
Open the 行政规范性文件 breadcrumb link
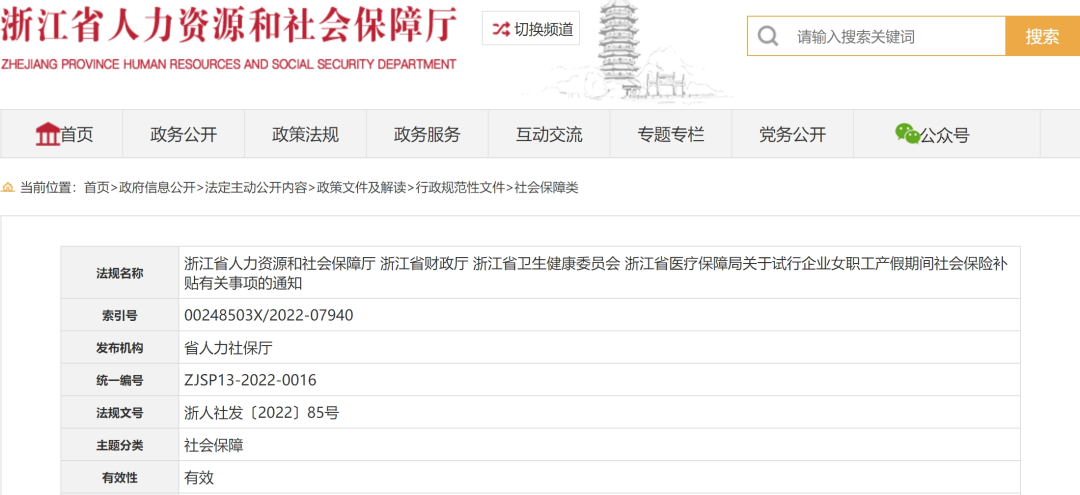coord(460,188)
